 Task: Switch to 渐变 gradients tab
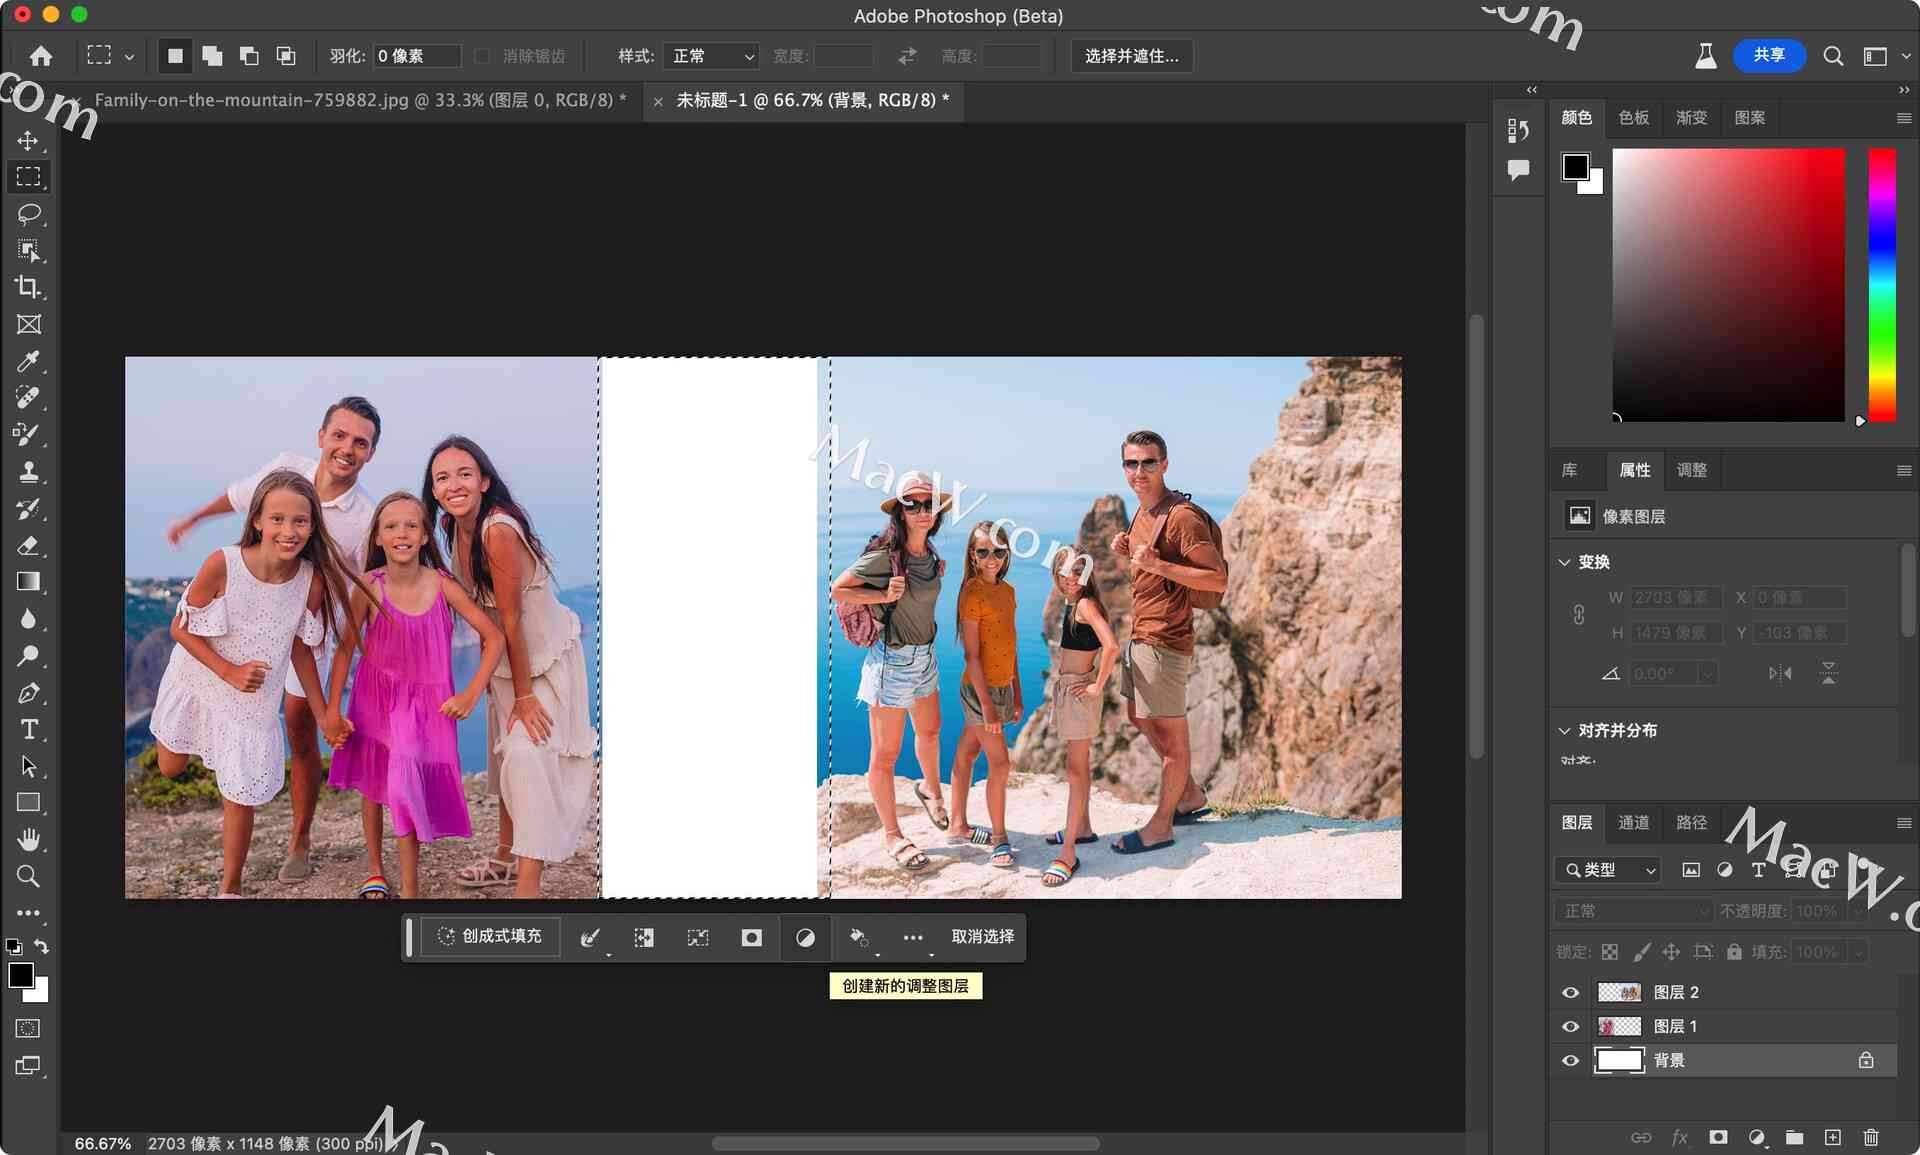1691,118
